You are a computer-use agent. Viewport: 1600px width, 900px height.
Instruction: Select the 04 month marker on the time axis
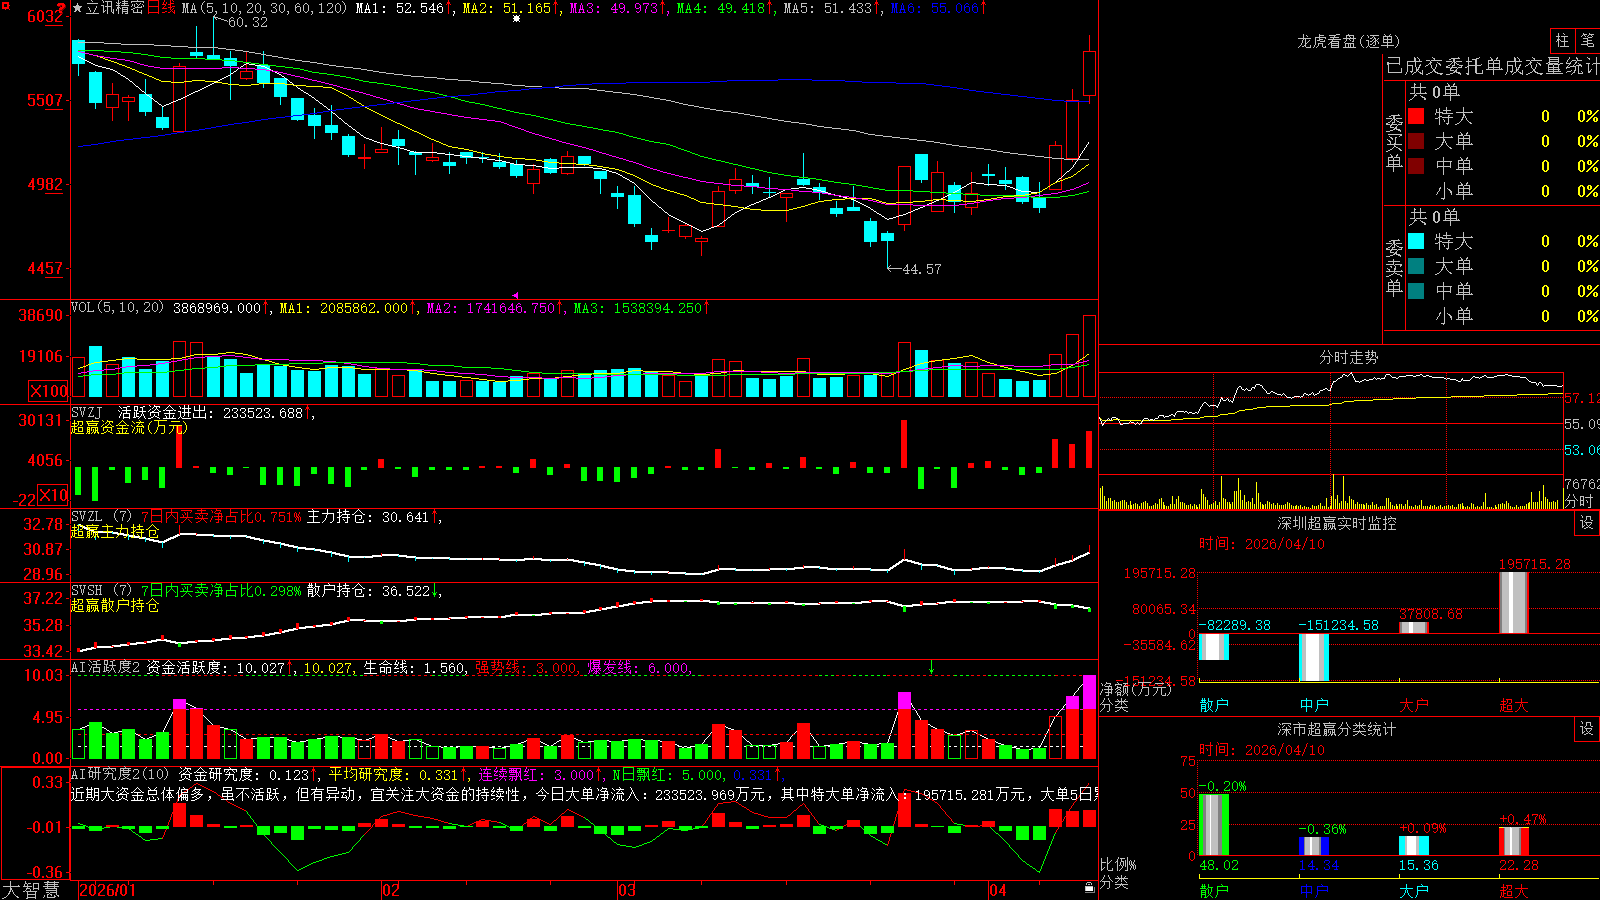coord(998,890)
